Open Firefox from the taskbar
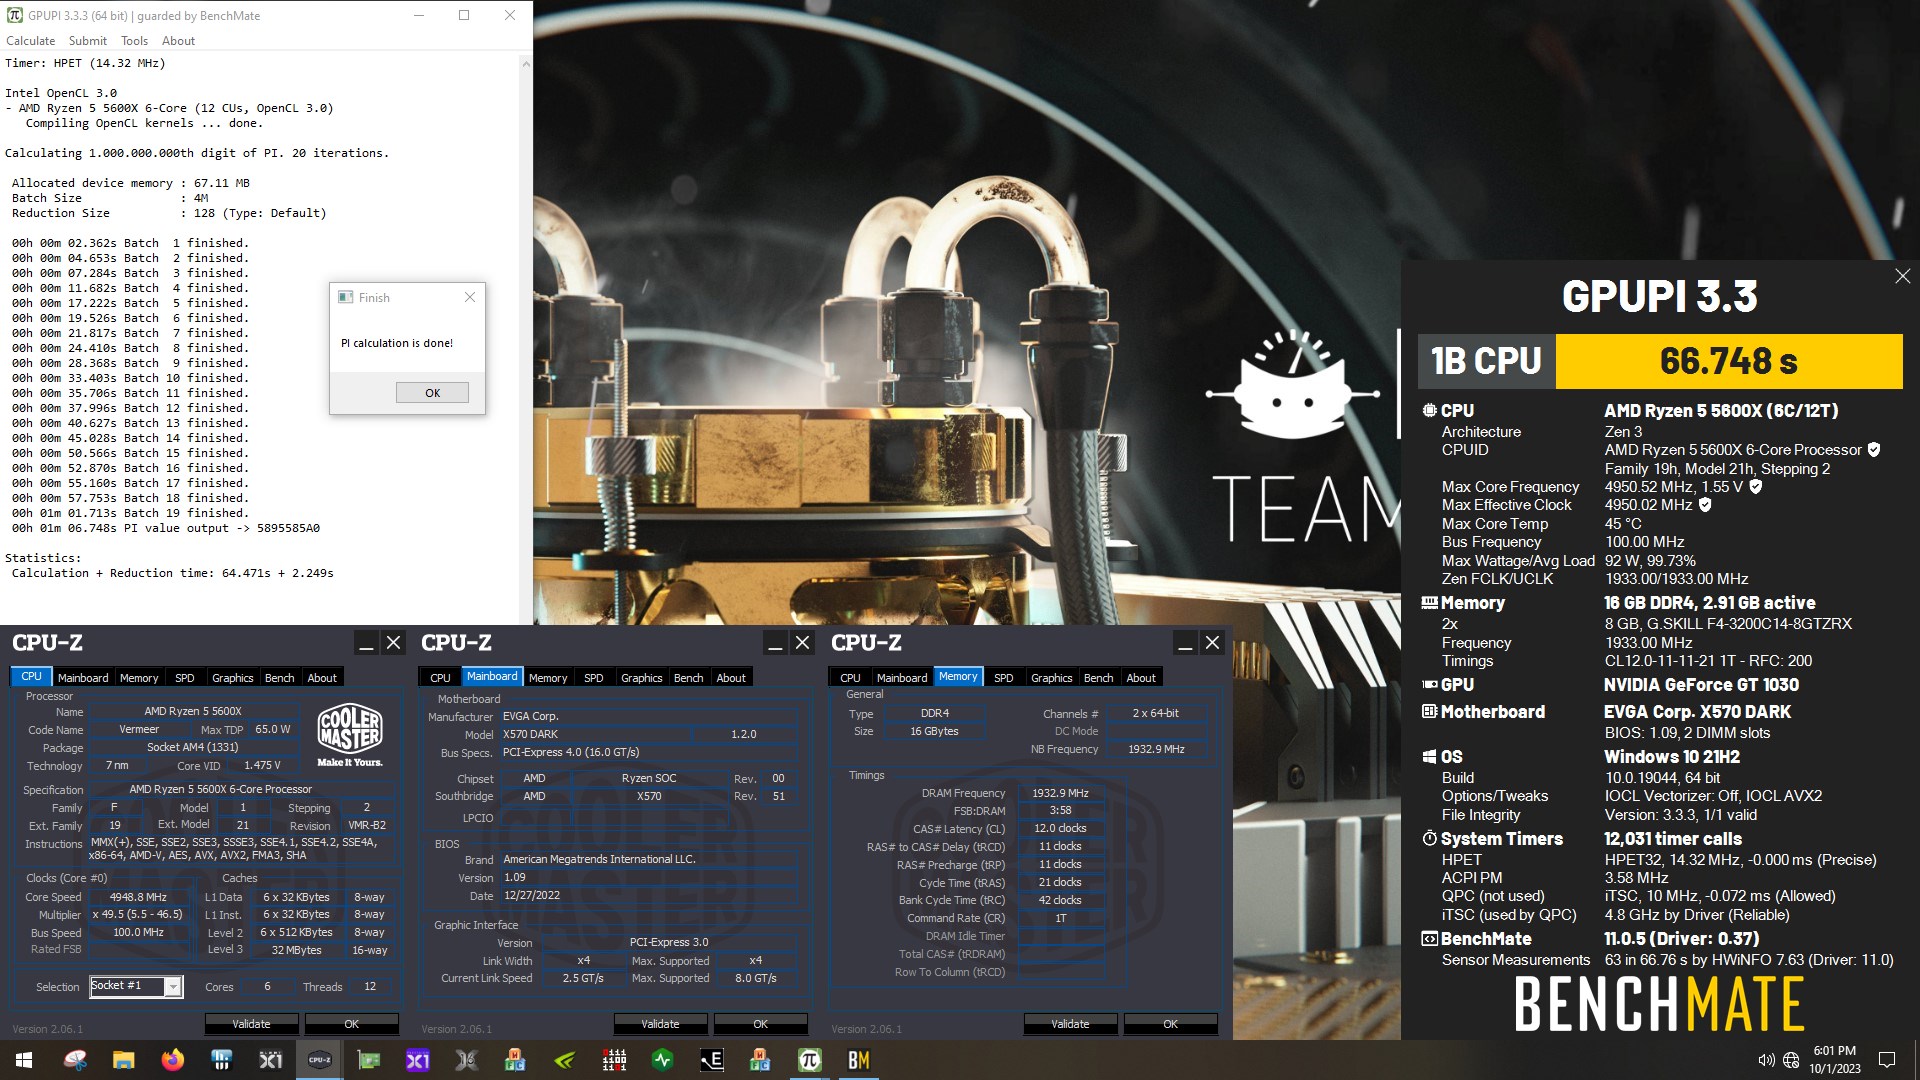This screenshot has width=1920, height=1080. click(x=172, y=1060)
